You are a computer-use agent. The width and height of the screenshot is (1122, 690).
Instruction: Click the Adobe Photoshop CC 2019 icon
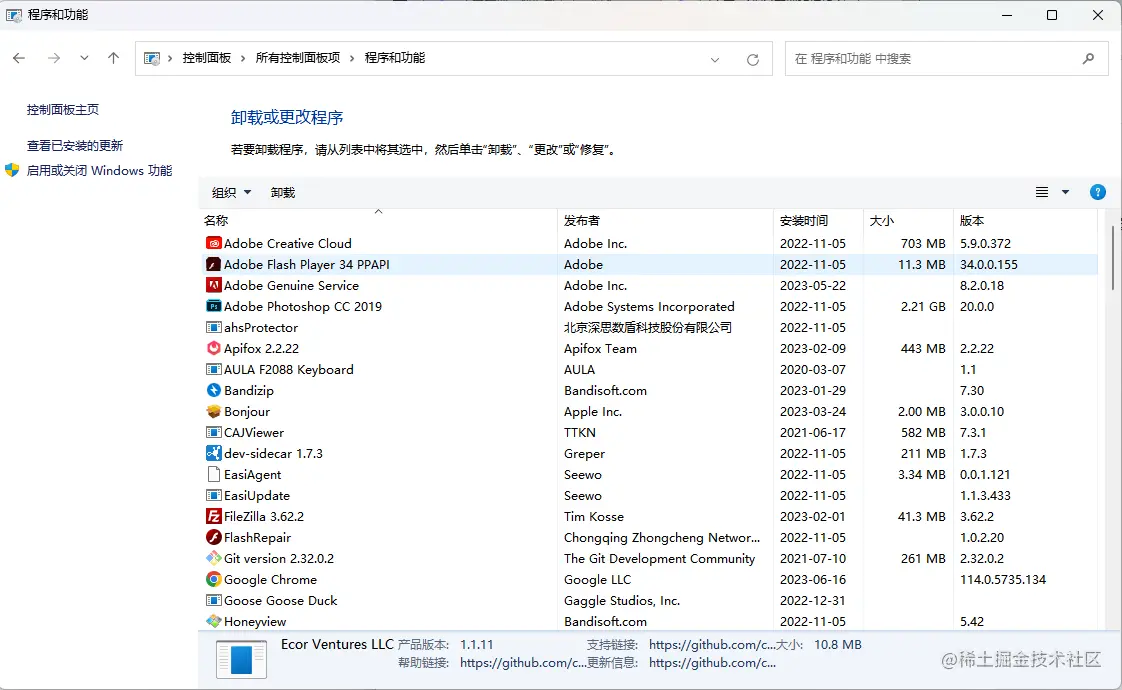(x=213, y=306)
